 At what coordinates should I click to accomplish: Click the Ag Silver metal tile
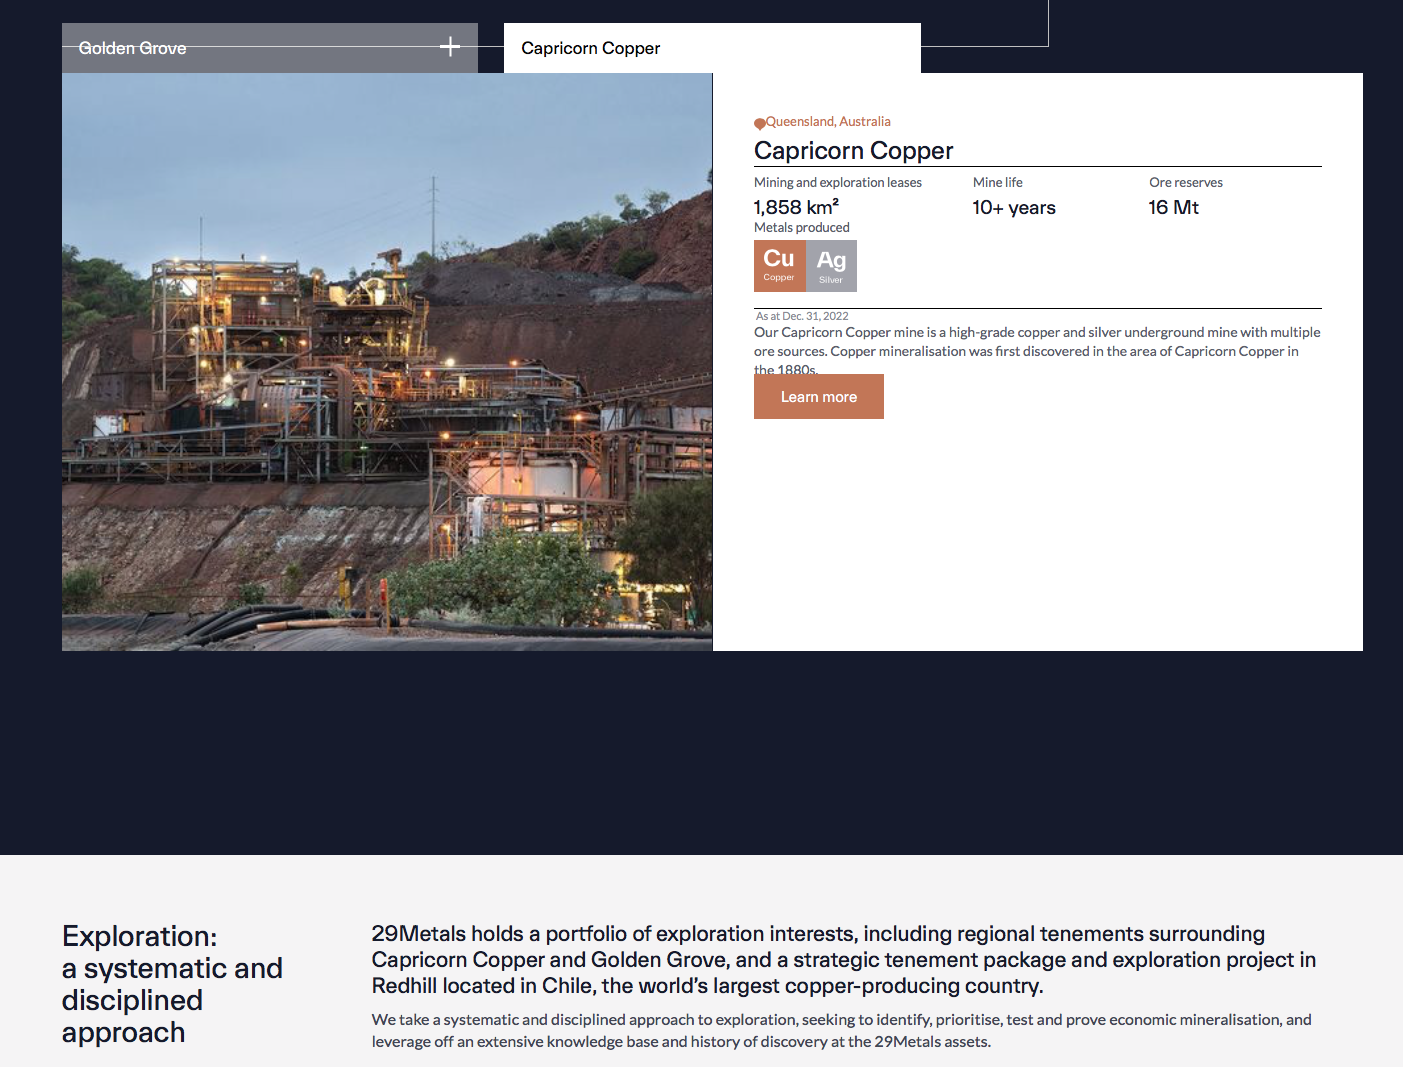tap(831, 266)
